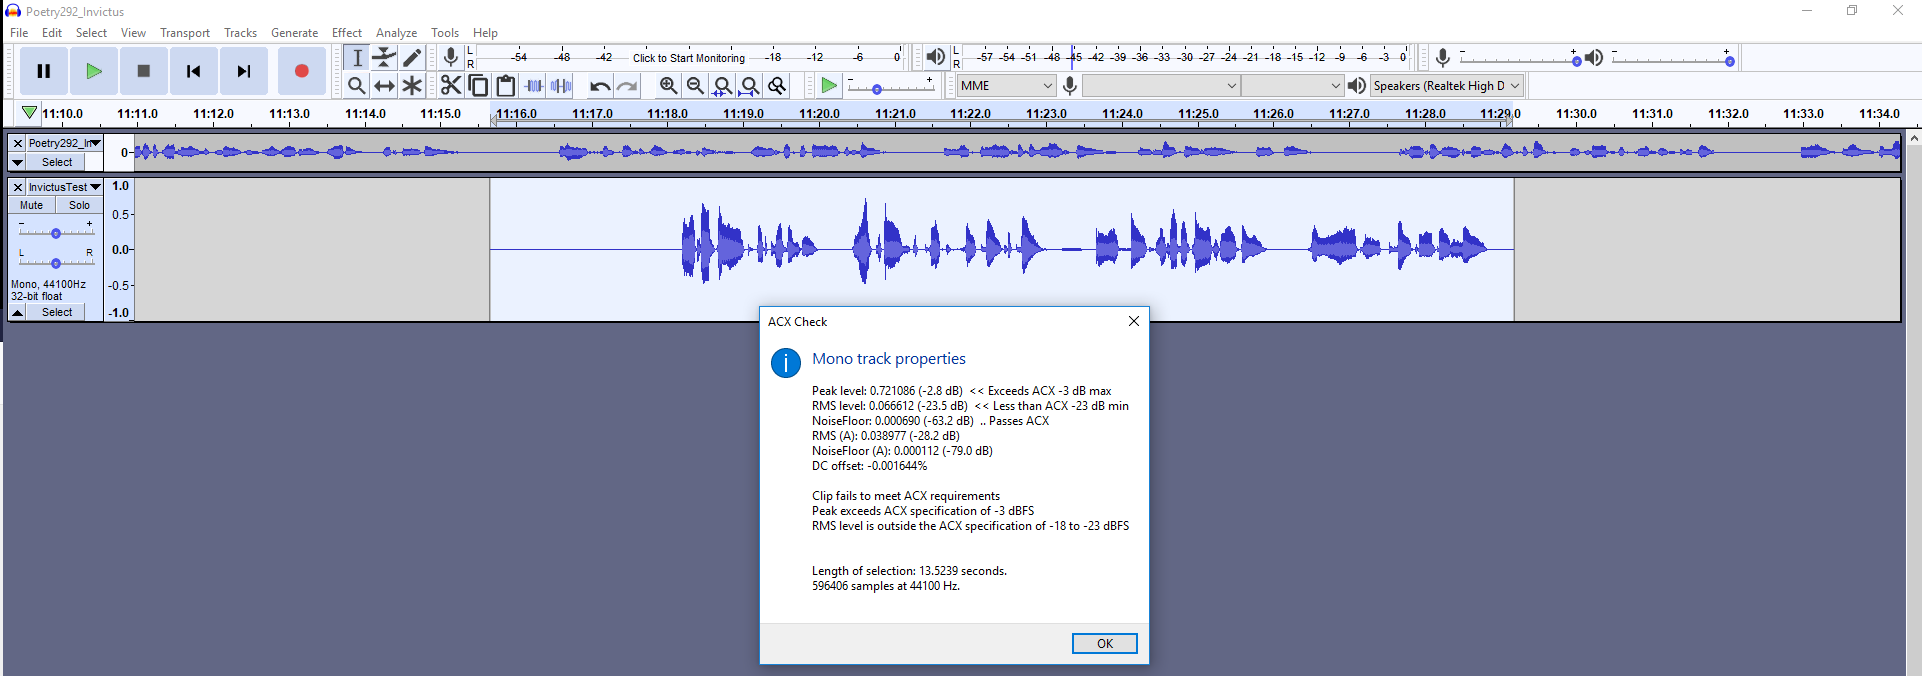Open the Poetry292 track name dropdown menu
This screenshot has height=676, width=1922.
point(65,143)
